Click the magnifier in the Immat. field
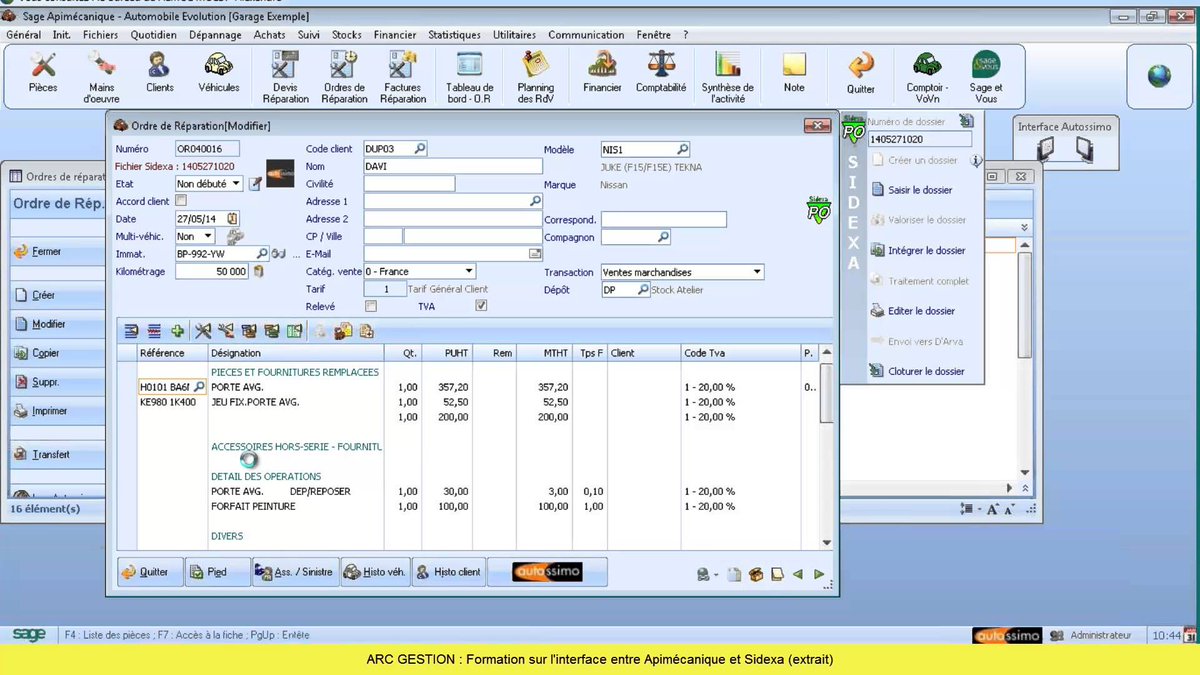Screen dimensions: 1200x675 [263, 254]
